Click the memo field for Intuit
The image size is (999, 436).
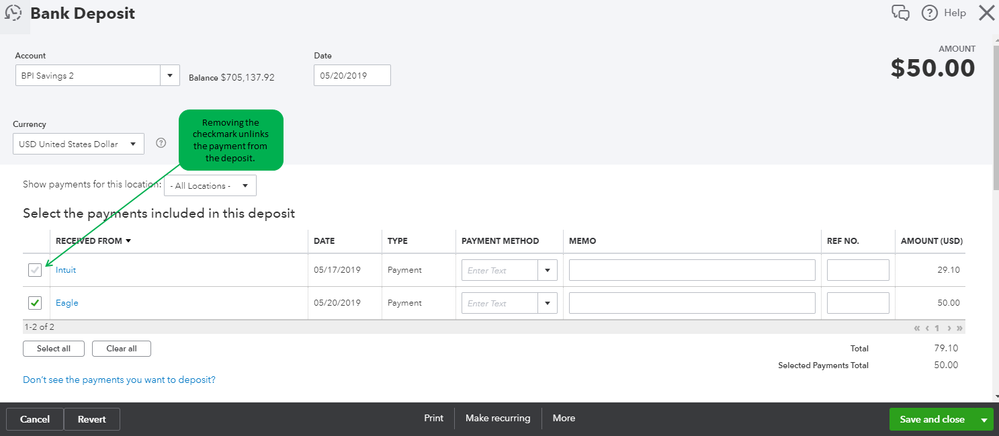pyautogui.click(x=692, y=270)
